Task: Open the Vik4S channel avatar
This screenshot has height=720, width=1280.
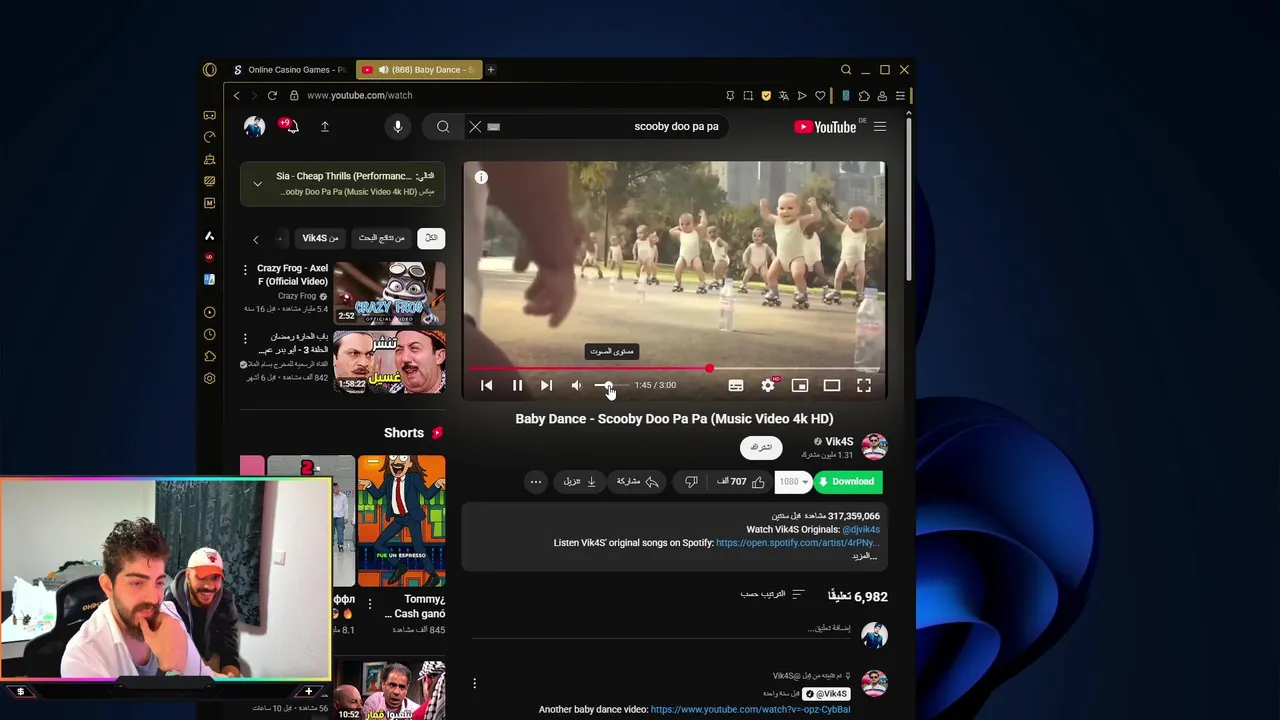Action: [875, 446]
